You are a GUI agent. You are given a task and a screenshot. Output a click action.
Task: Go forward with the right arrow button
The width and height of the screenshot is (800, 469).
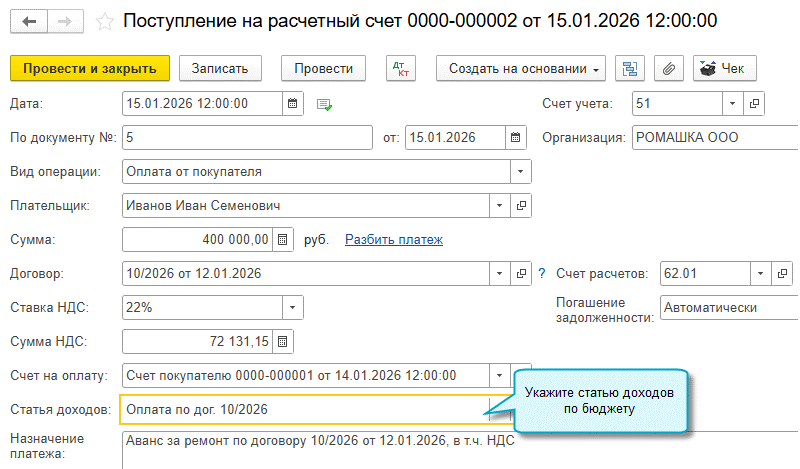[x=65, y=21]
